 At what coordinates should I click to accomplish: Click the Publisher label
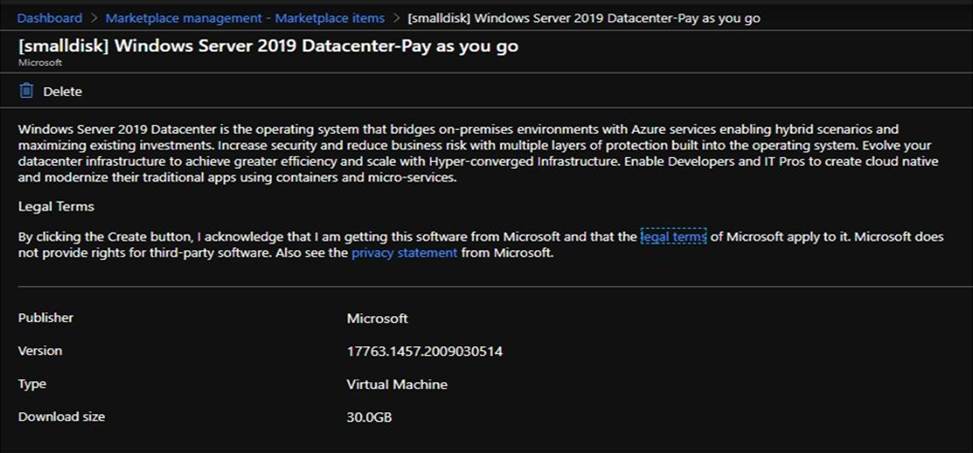tap(45, 318)
